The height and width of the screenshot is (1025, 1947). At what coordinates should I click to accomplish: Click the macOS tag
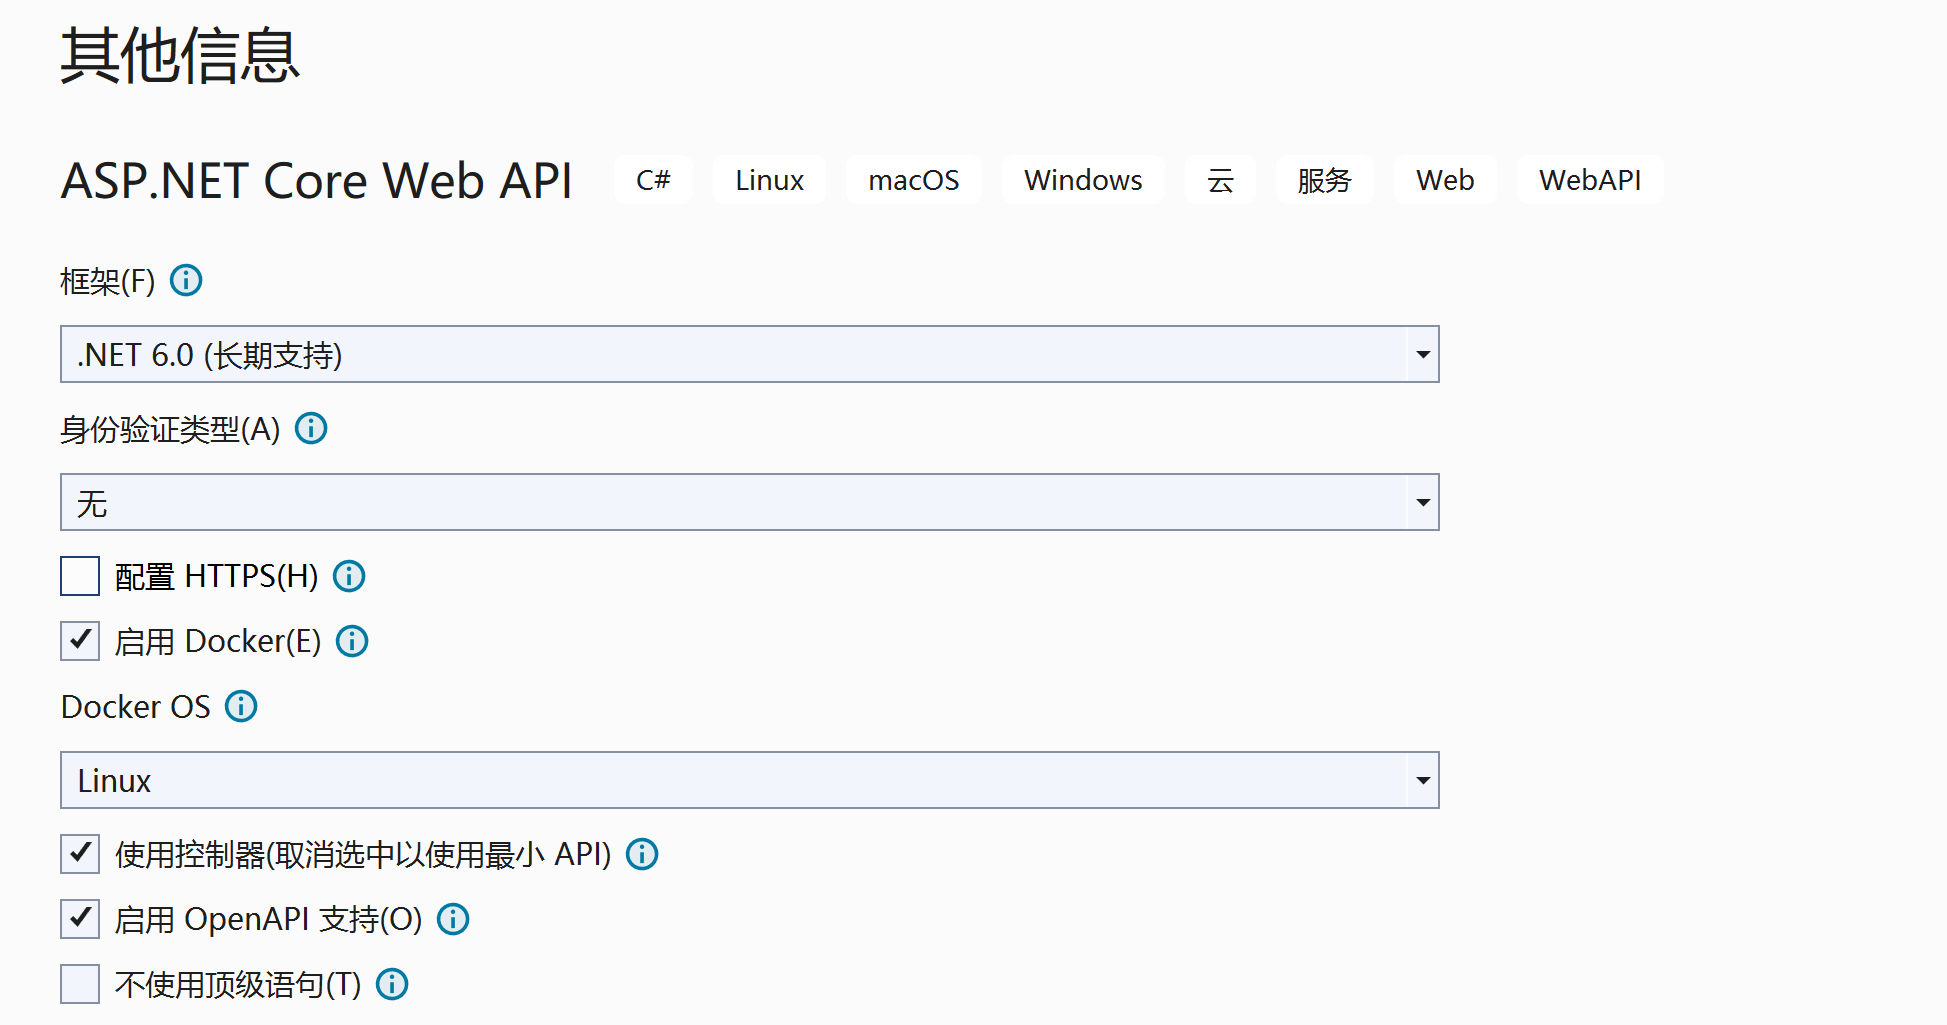point(913,181)
